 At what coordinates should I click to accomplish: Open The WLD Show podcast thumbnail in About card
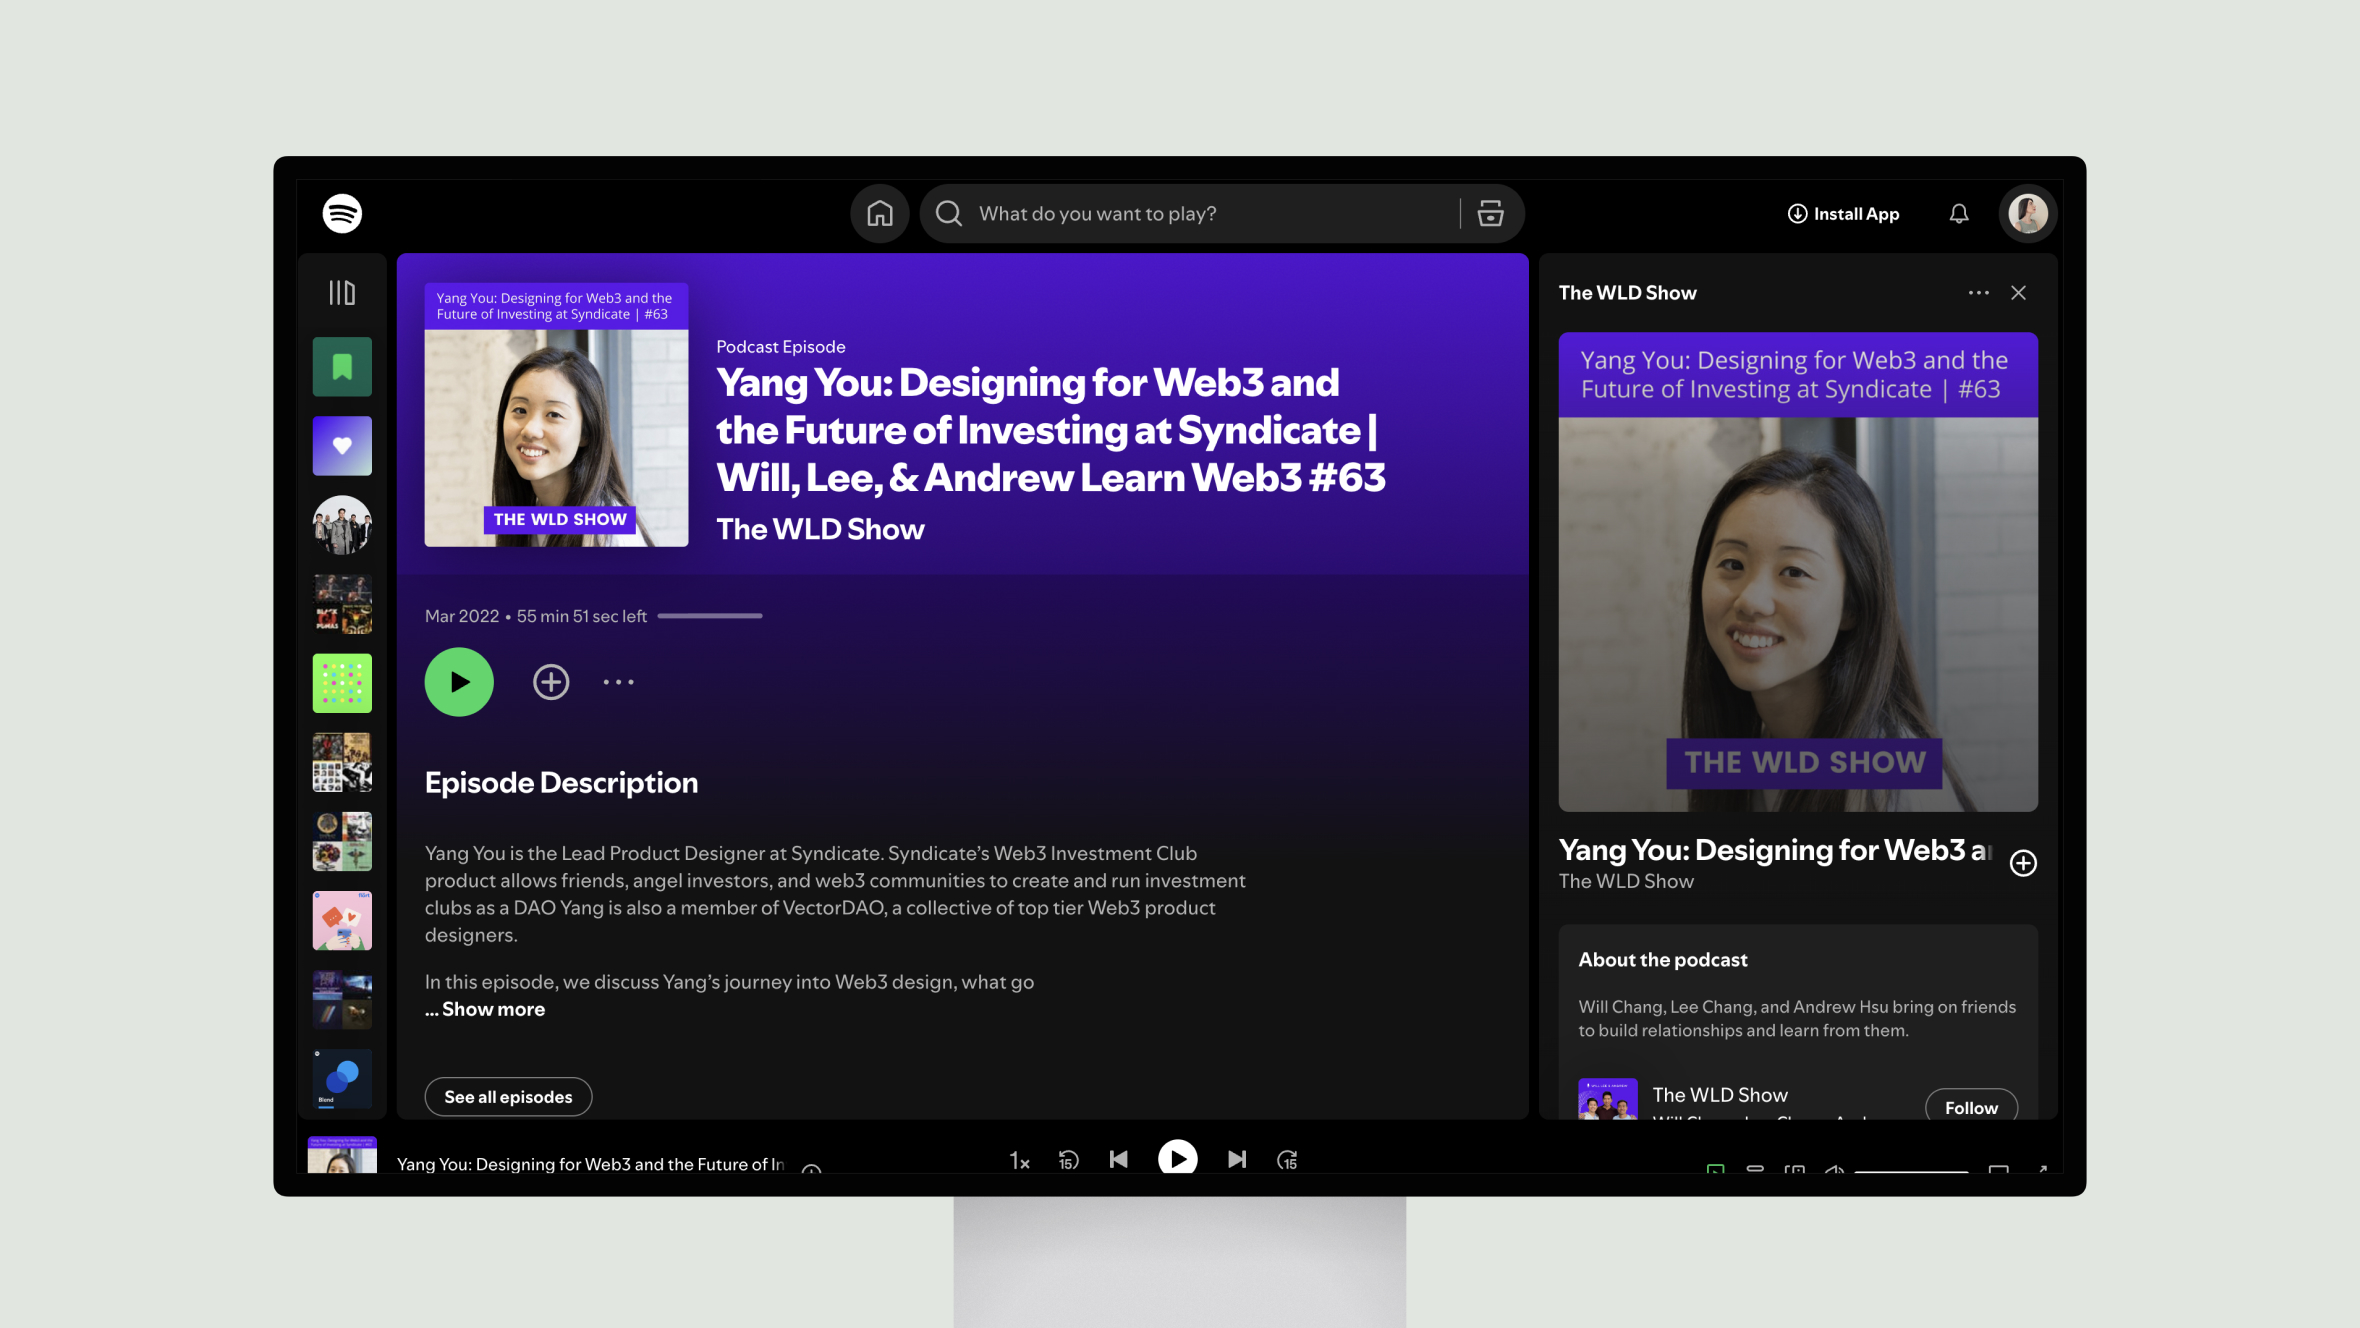(1608, 1098)
